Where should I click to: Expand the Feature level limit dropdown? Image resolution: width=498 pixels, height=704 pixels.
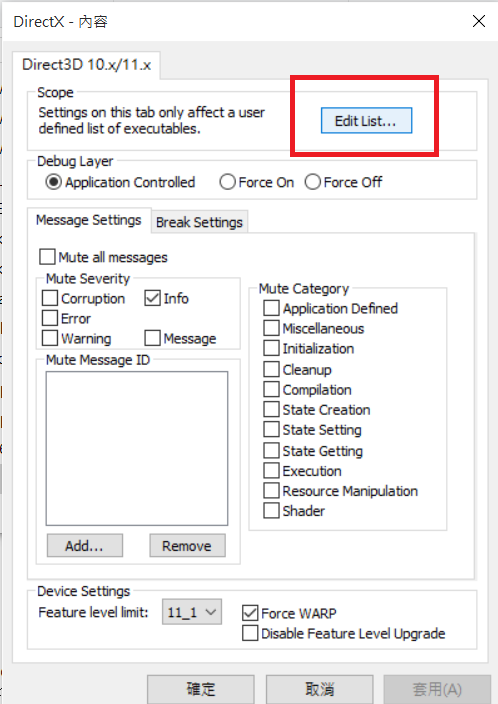tap(192, 612)
